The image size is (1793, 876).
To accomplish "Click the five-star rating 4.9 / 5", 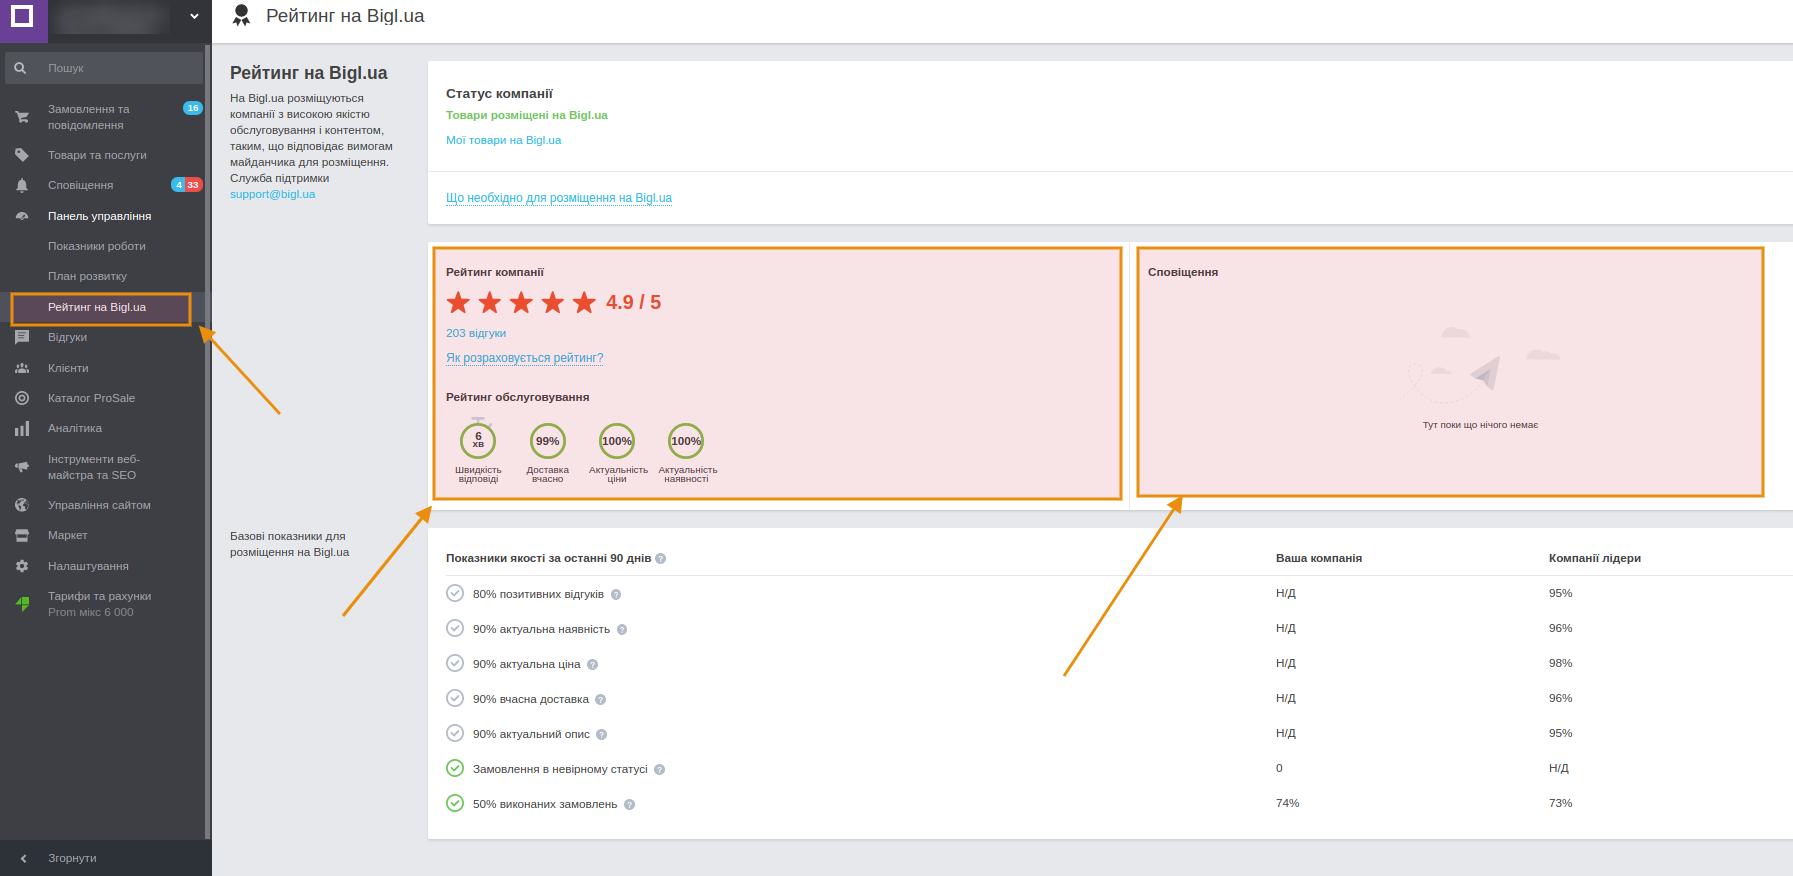I will [x=554, y=302].
